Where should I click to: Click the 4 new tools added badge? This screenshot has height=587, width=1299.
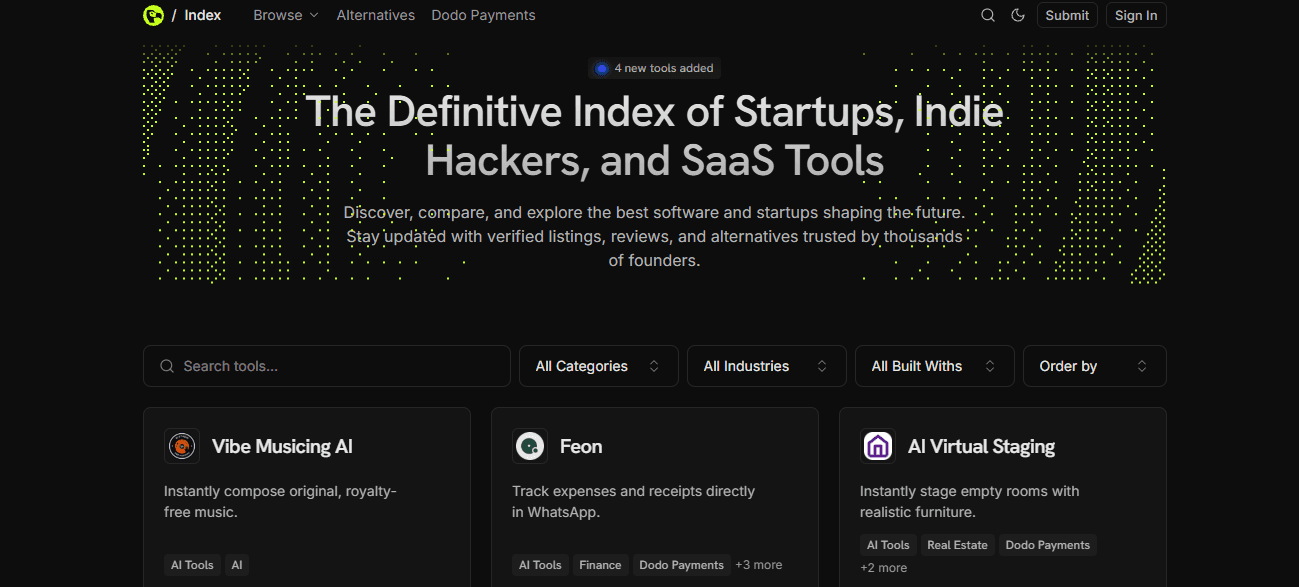(655, 68)
